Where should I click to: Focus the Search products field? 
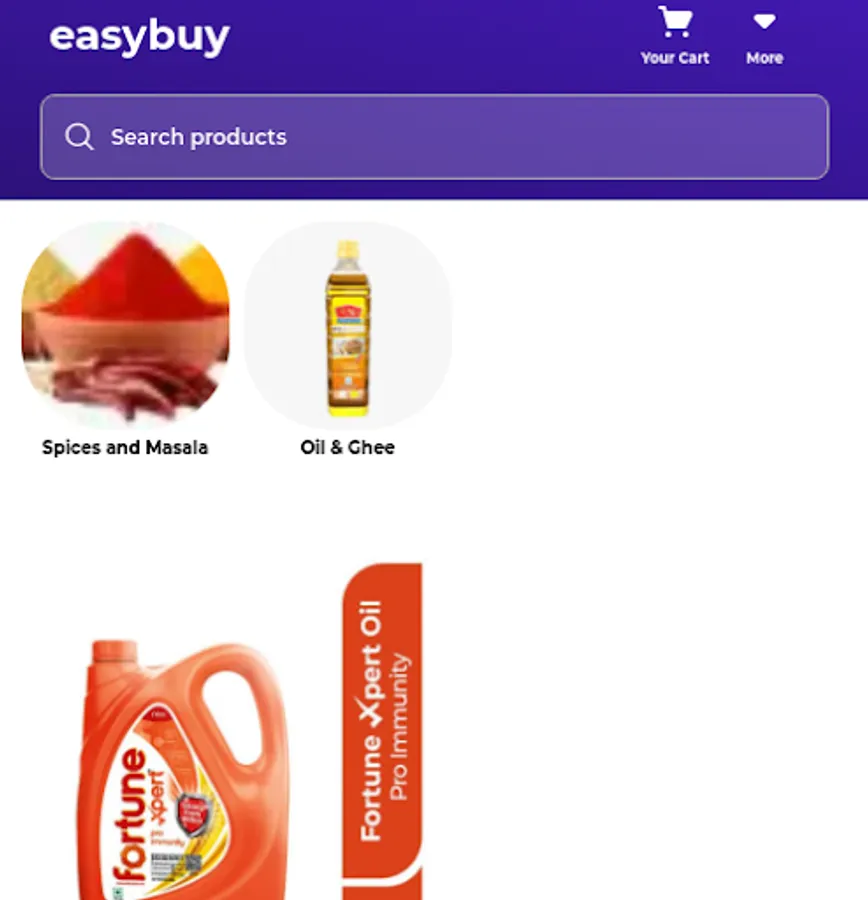[435, 137]
